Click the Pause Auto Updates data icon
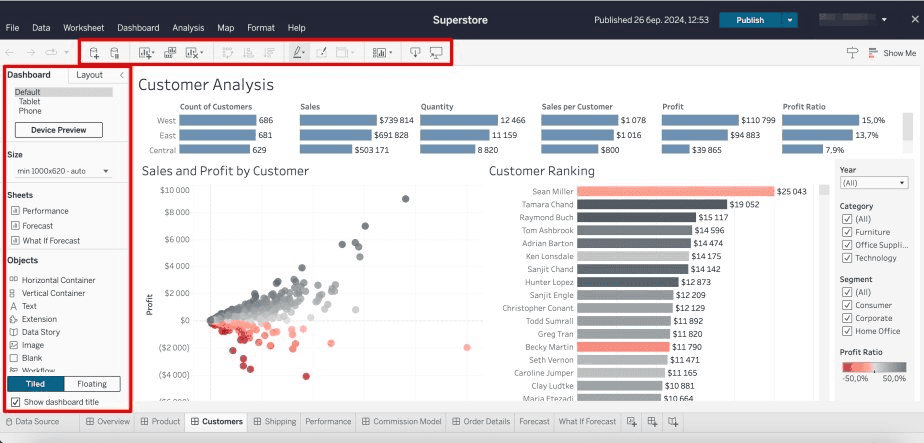The image size is (924, 443). pyautogui.click(x=115, y=52)
